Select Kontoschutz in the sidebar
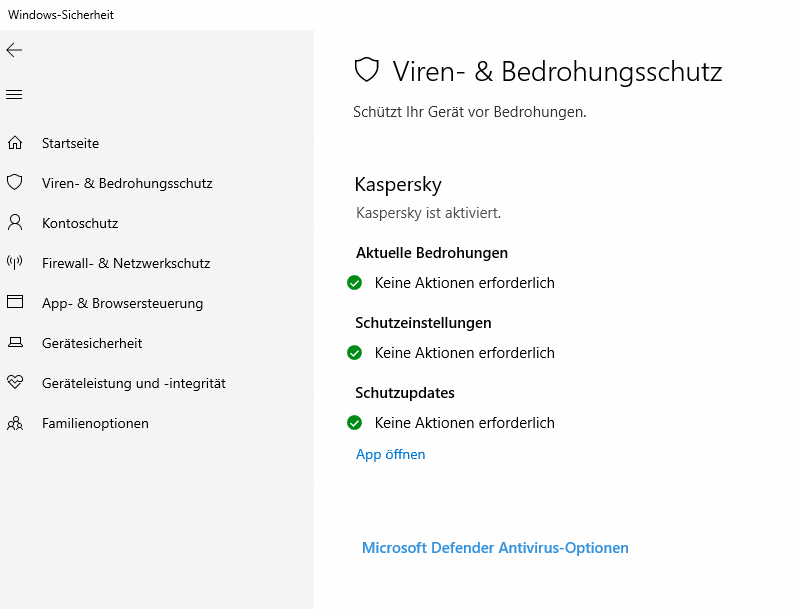Viewport: 798px width, 609px height. pyautogui.click(x=80, y=223)
